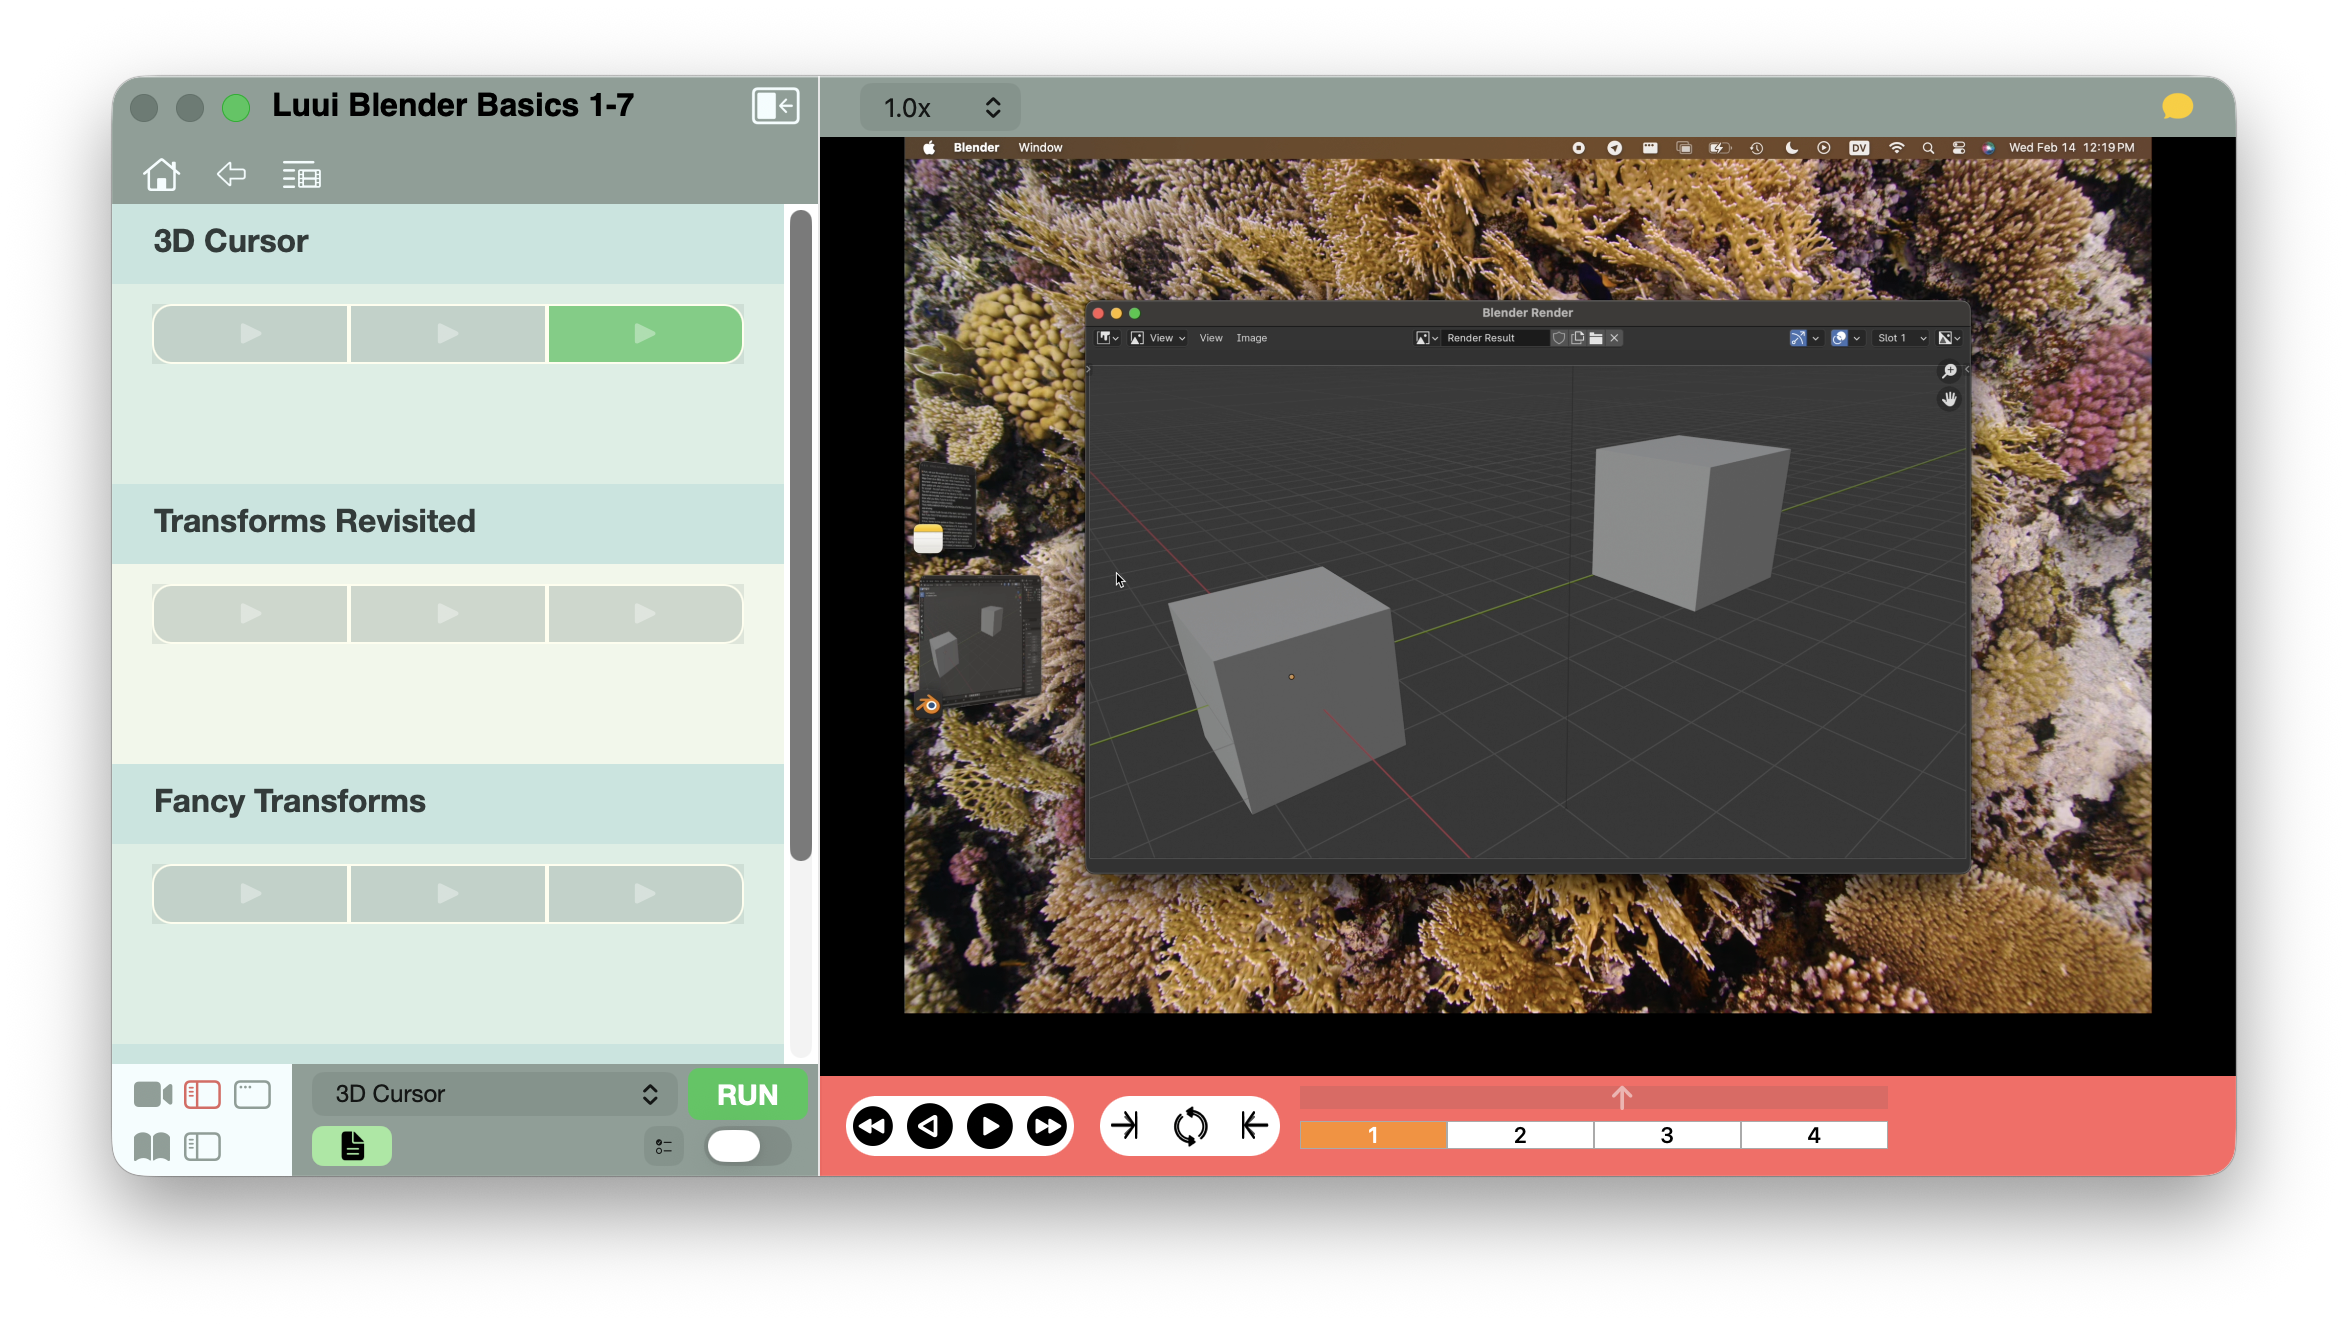Open the open-book icon
The image size is (2348, 1324).
tap(152, 1146)
